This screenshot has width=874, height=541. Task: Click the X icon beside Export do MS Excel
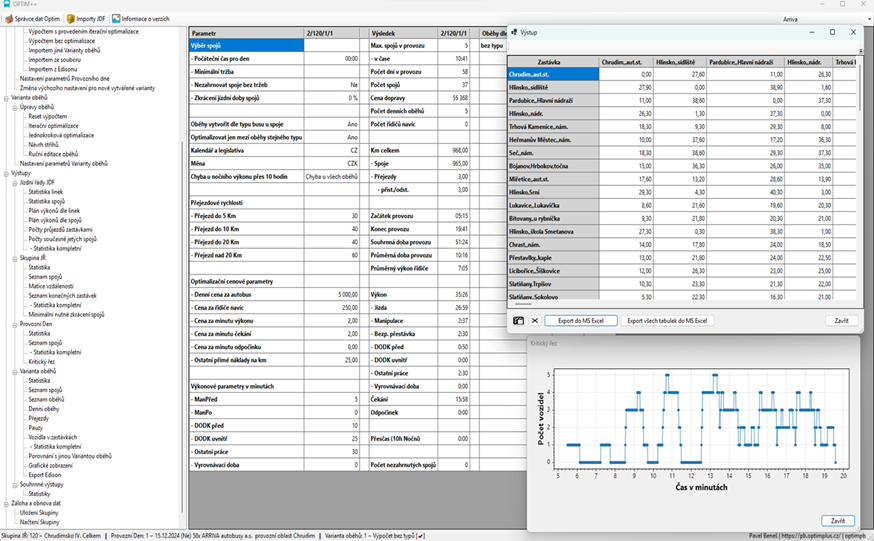click(535, 321)
